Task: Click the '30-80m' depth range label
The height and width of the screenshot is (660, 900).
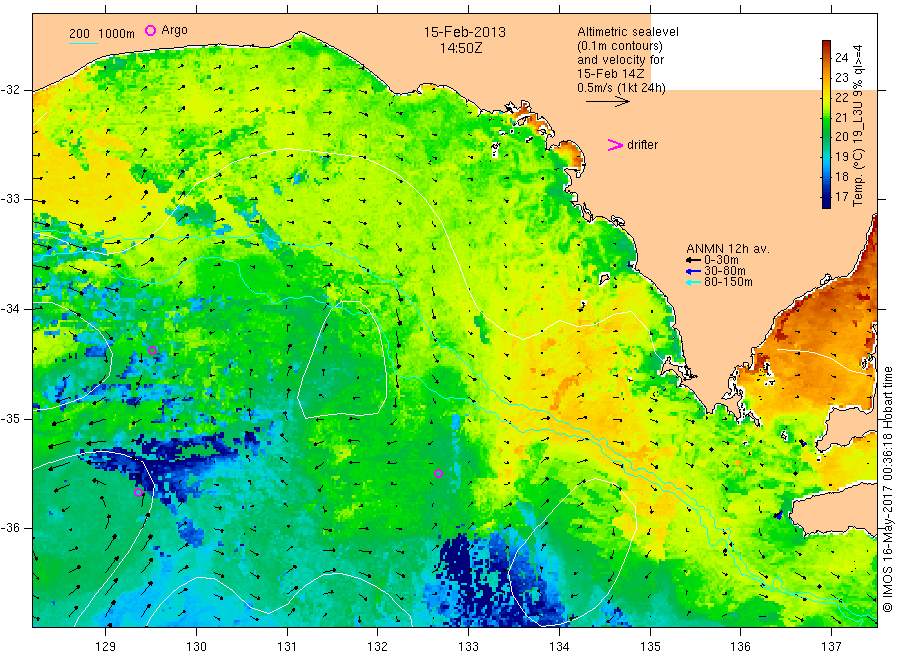Action: [x=725, y=271]
